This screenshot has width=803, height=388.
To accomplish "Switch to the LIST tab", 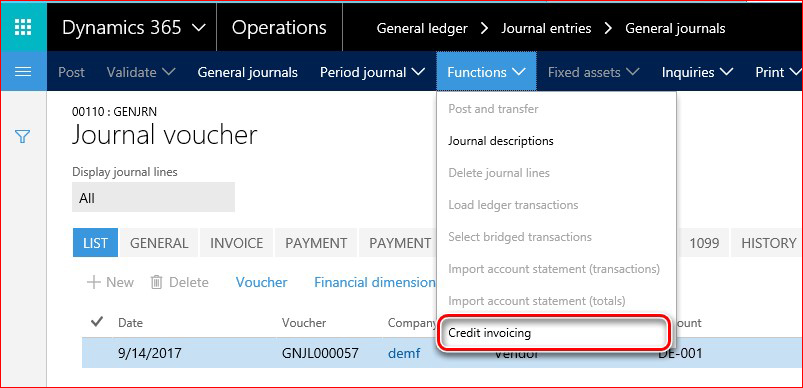I will tap(95, 243).
